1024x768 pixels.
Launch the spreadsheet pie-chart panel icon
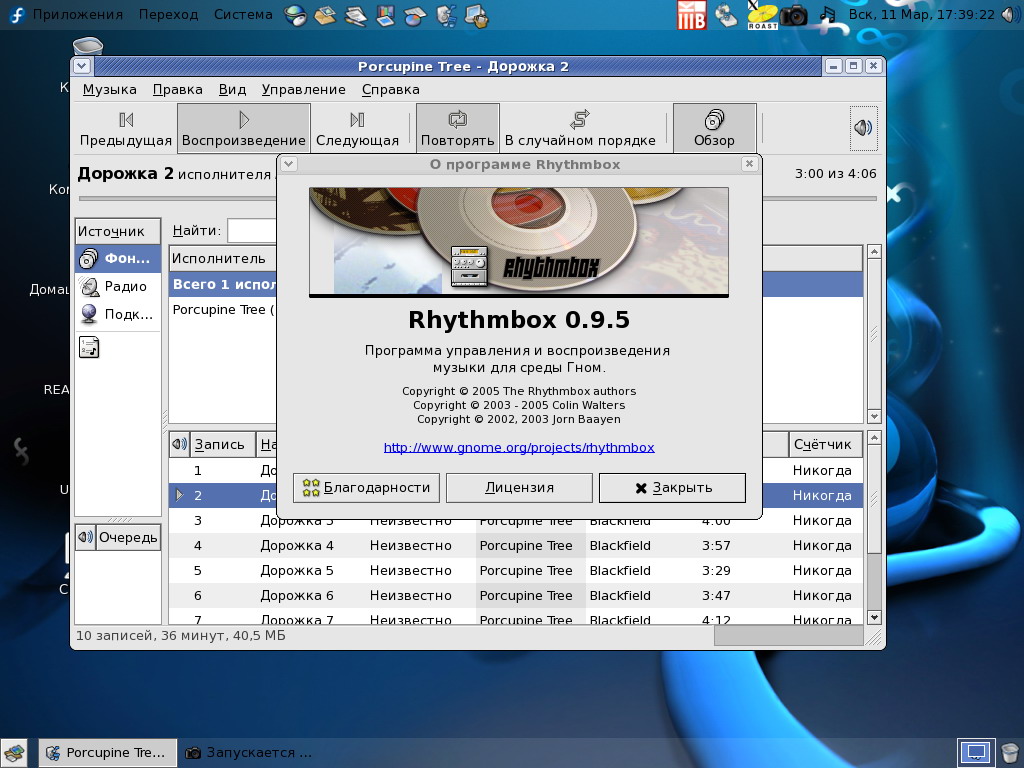point(415,15)
